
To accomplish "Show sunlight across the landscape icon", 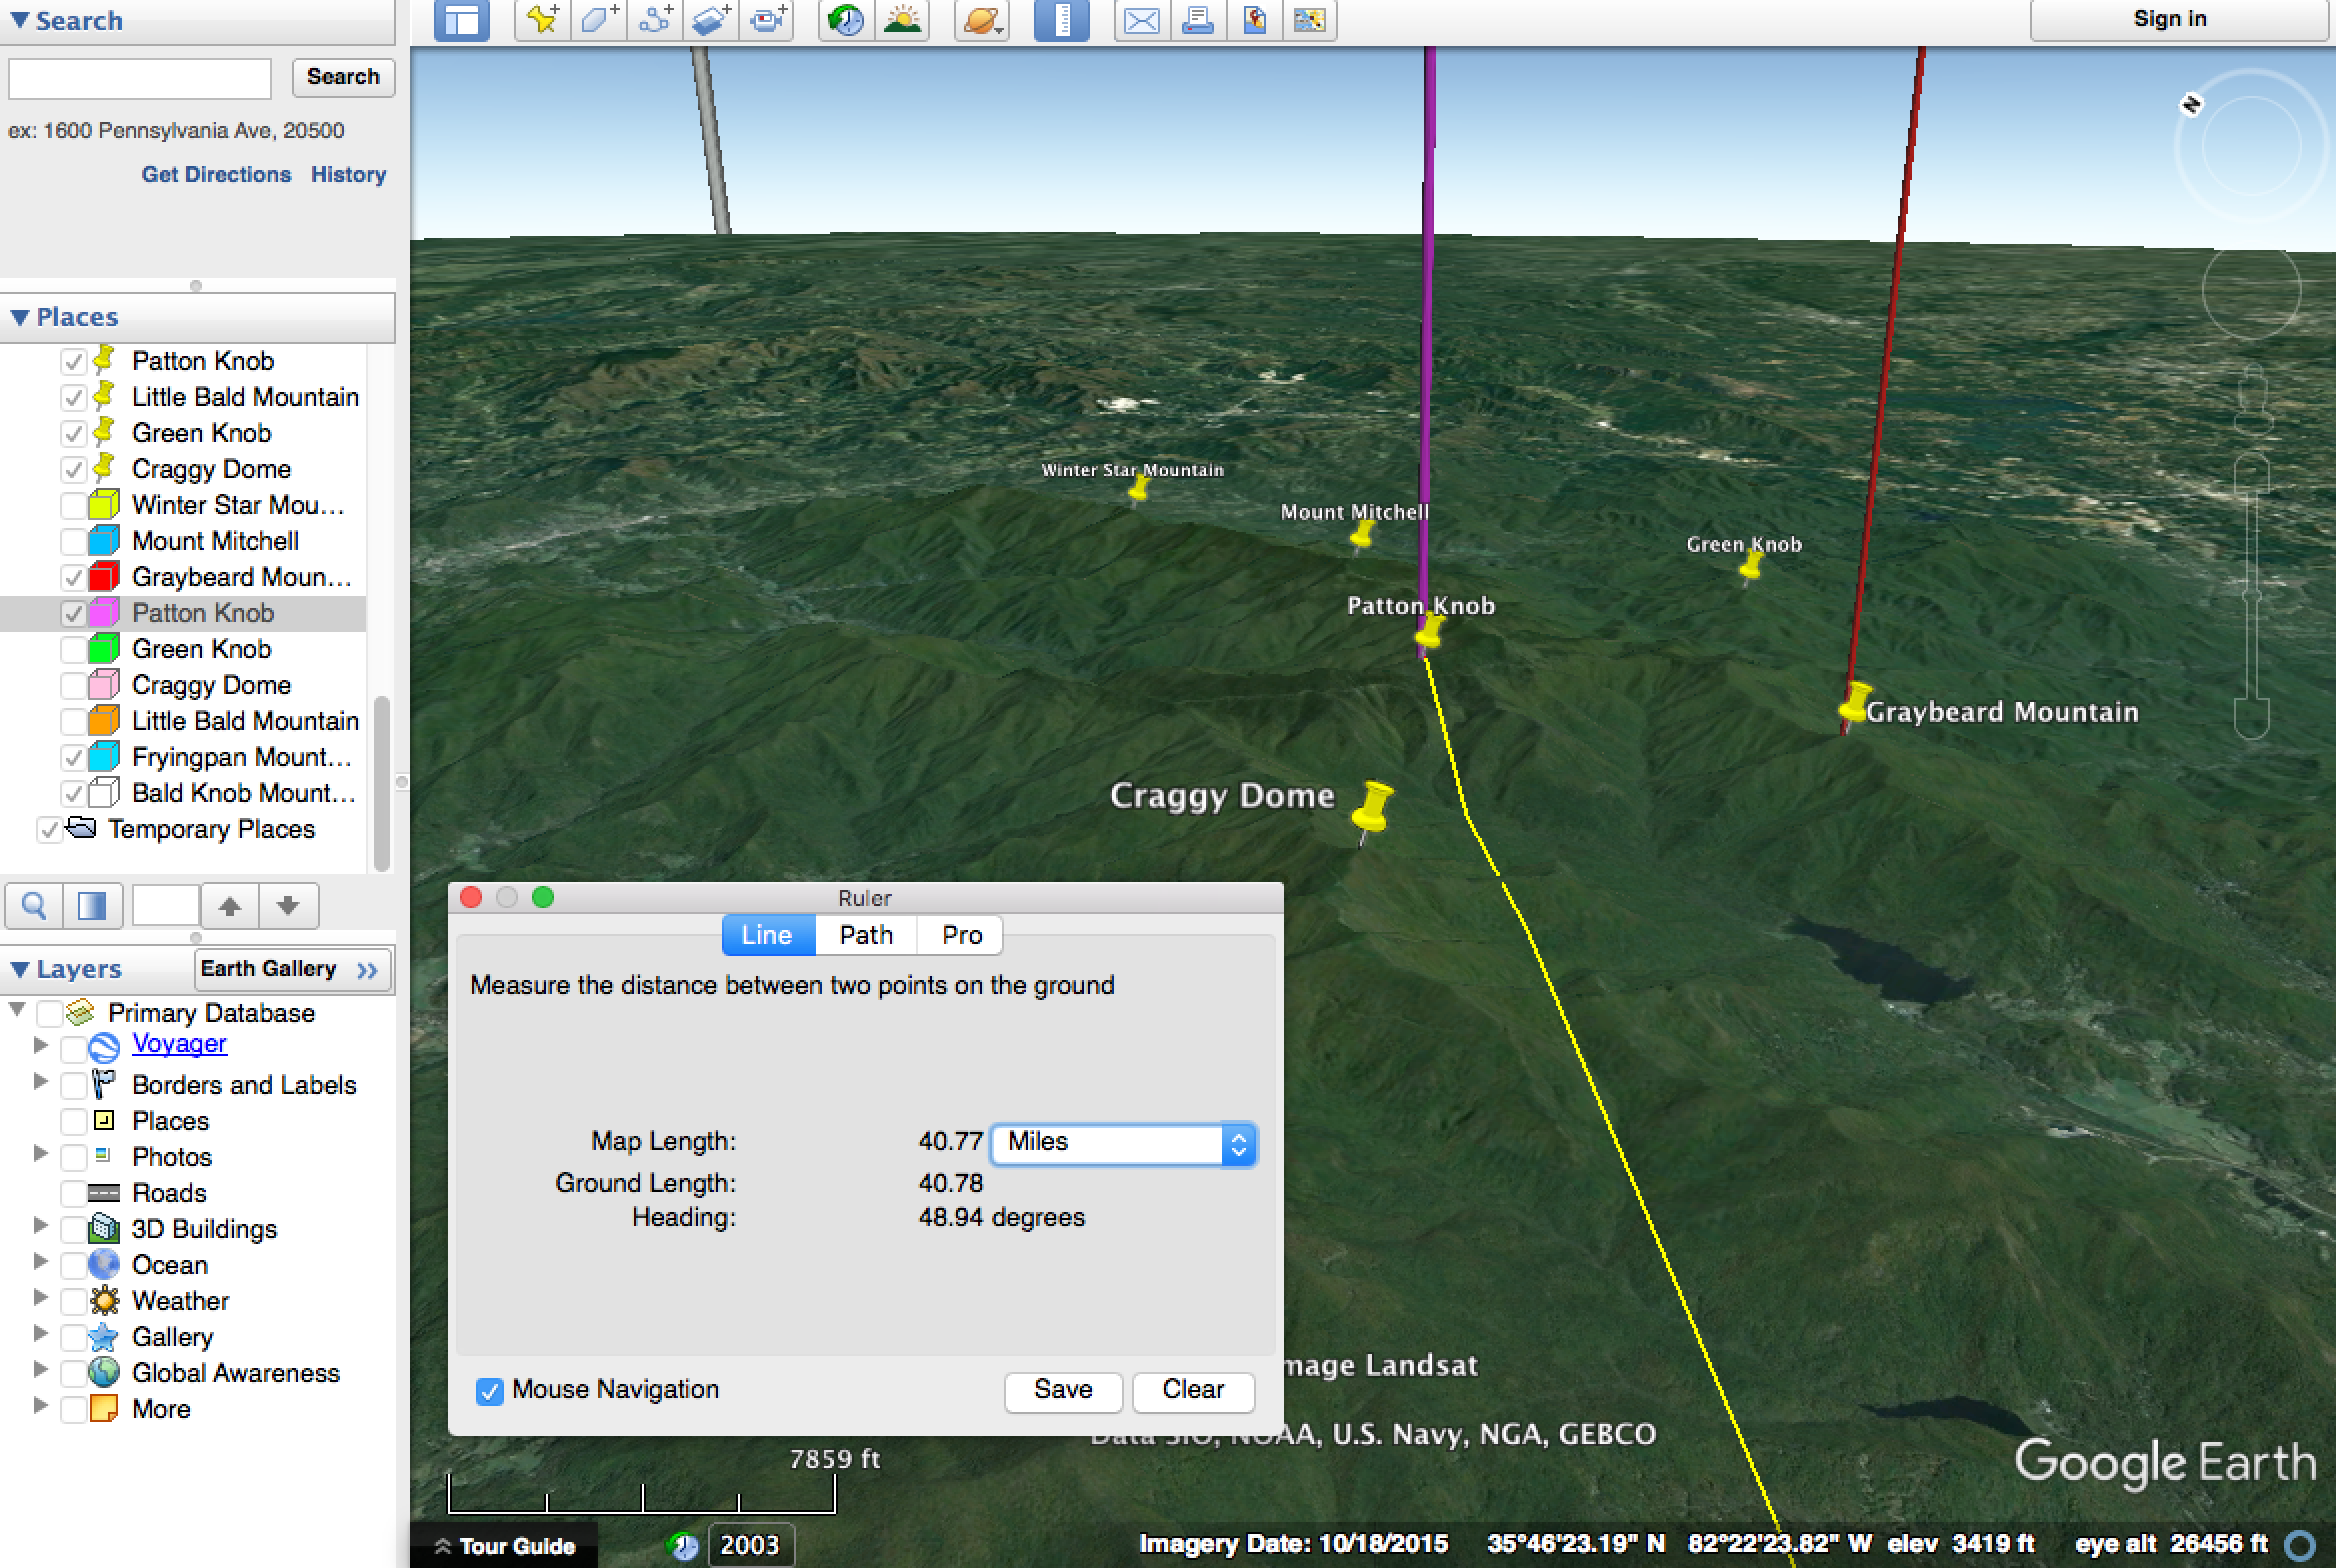I will click(x=902, y=20).
